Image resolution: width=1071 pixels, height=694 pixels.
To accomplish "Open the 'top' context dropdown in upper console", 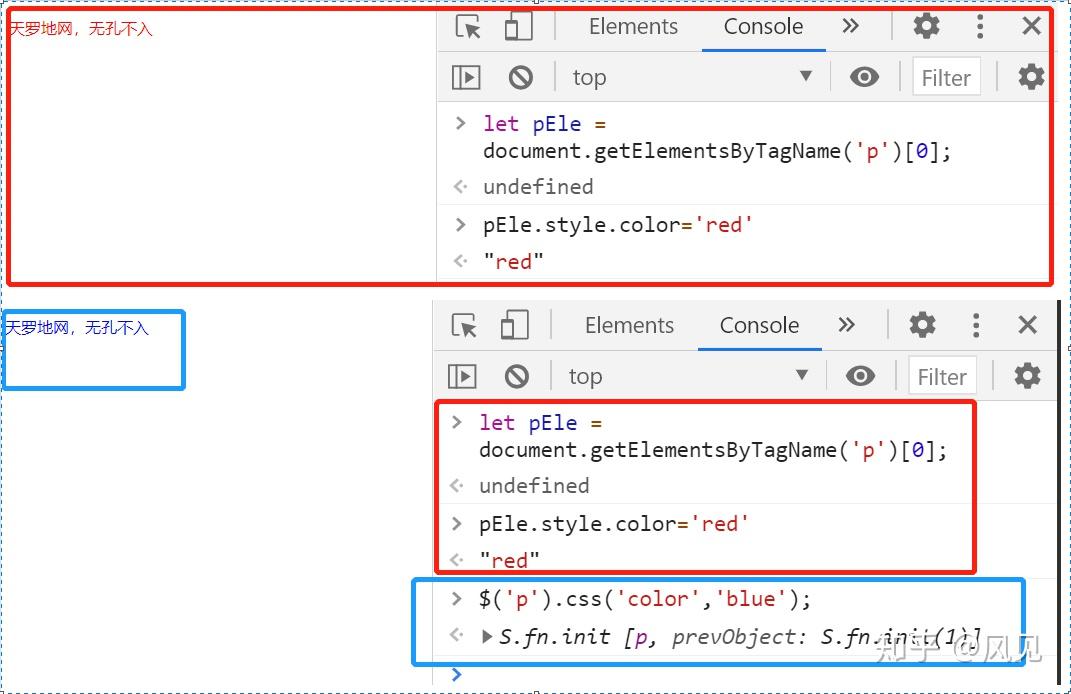I will pos(690,77).
